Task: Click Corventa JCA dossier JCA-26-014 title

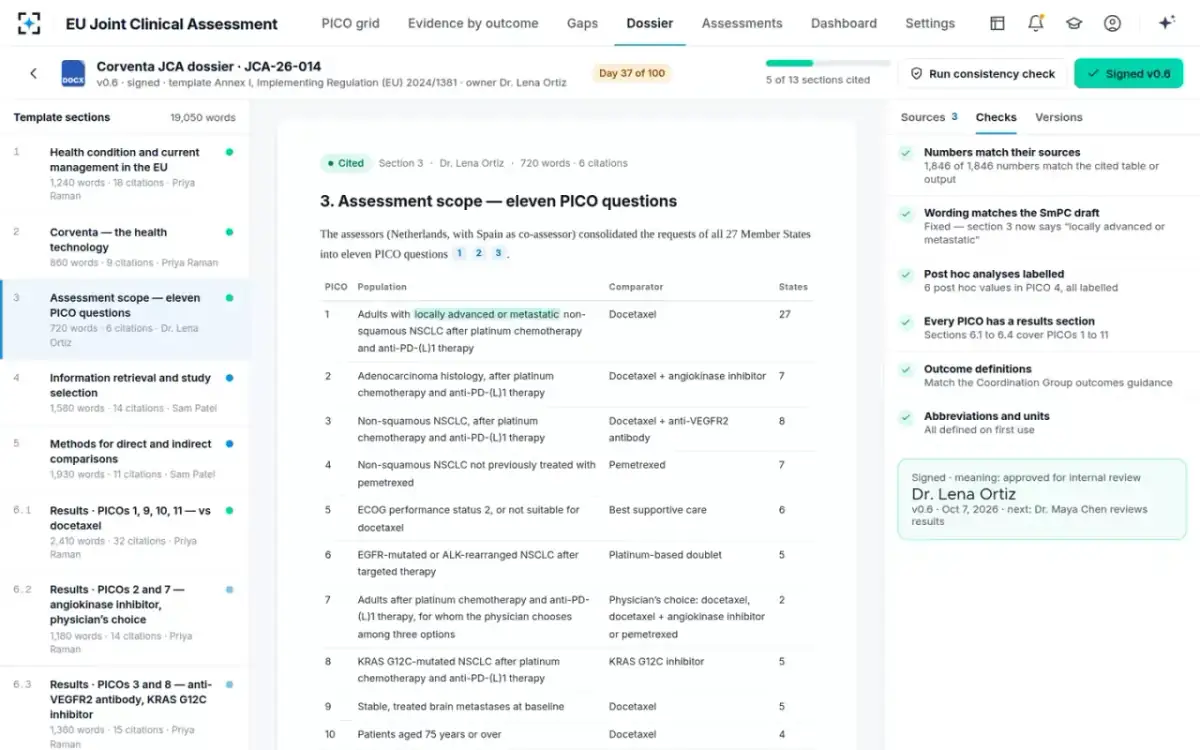Action: (x=209, y=66)
